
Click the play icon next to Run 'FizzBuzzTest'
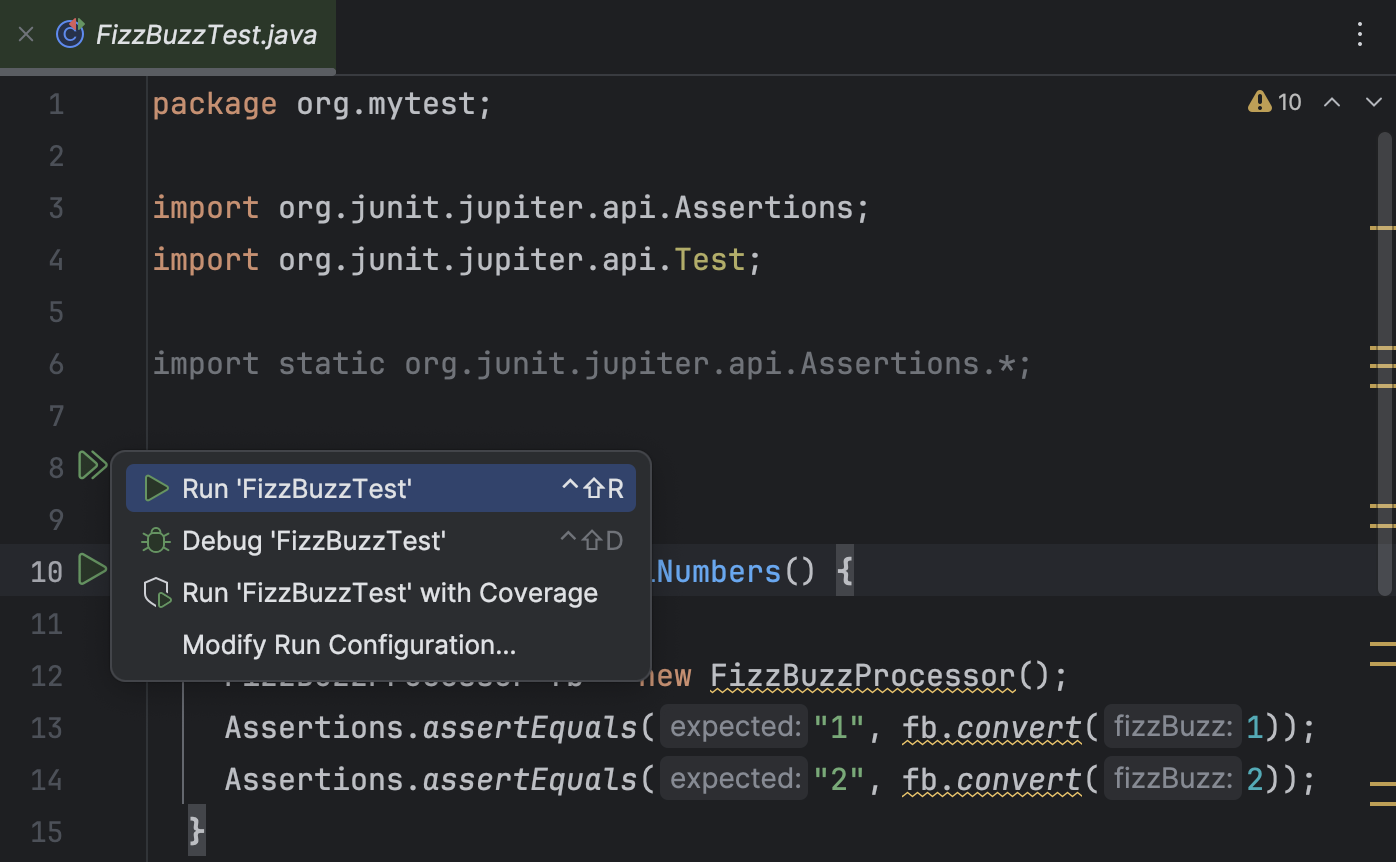coord(156,488)
